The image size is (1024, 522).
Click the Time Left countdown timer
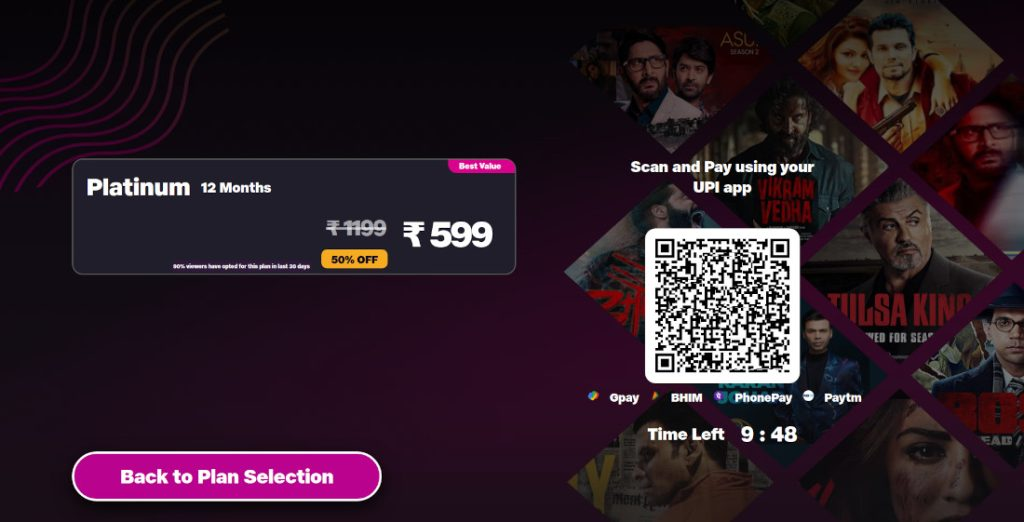point(722,434)
